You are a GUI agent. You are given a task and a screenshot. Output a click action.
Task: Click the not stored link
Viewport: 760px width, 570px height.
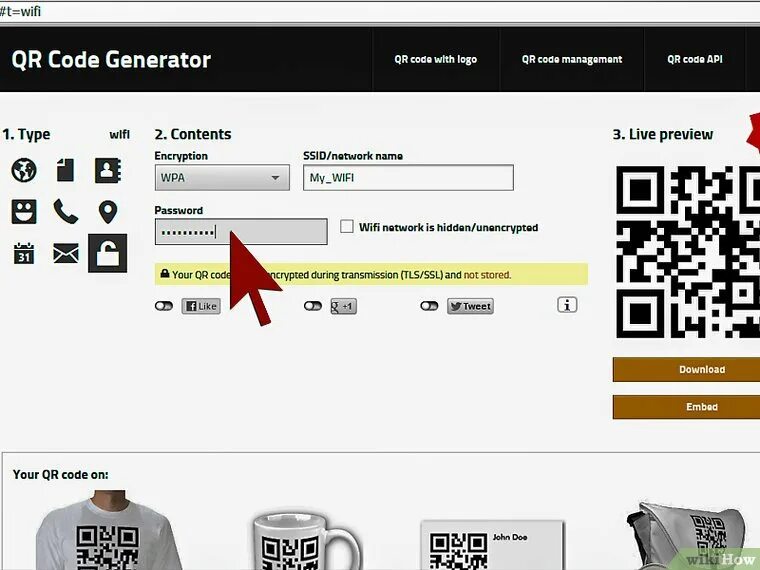point(487,275)
